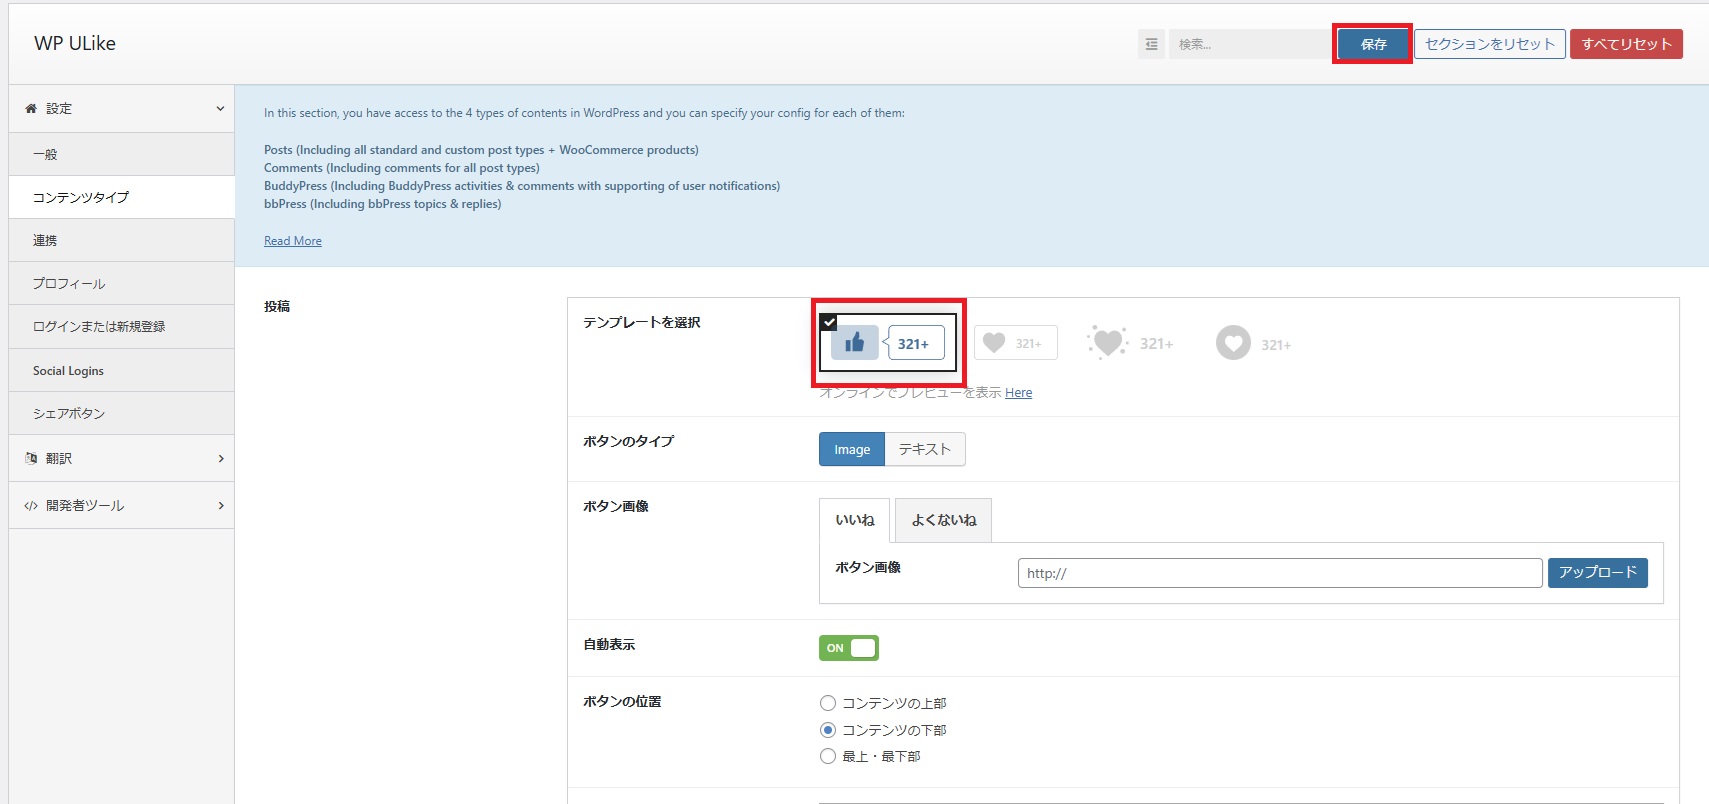Switch to the よくないね tab

[943, 520]
